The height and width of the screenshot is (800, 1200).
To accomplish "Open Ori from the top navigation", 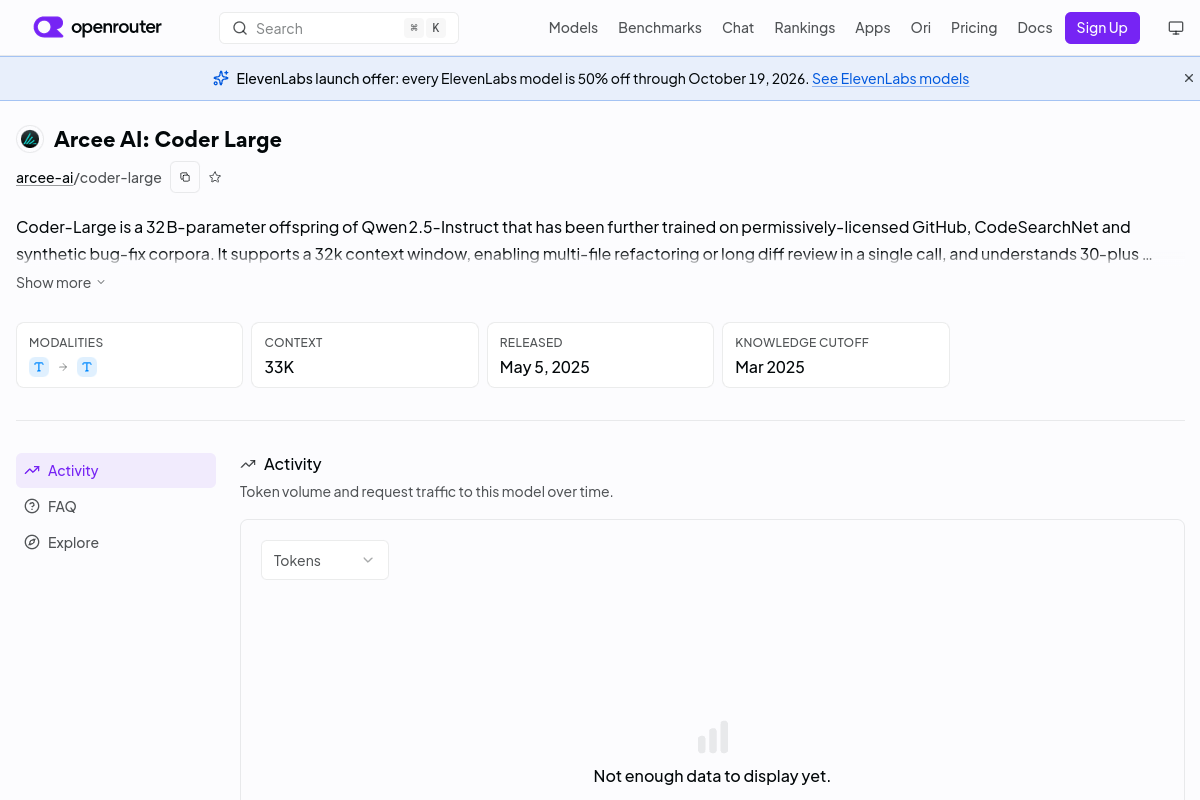I will tap(921, 28).
